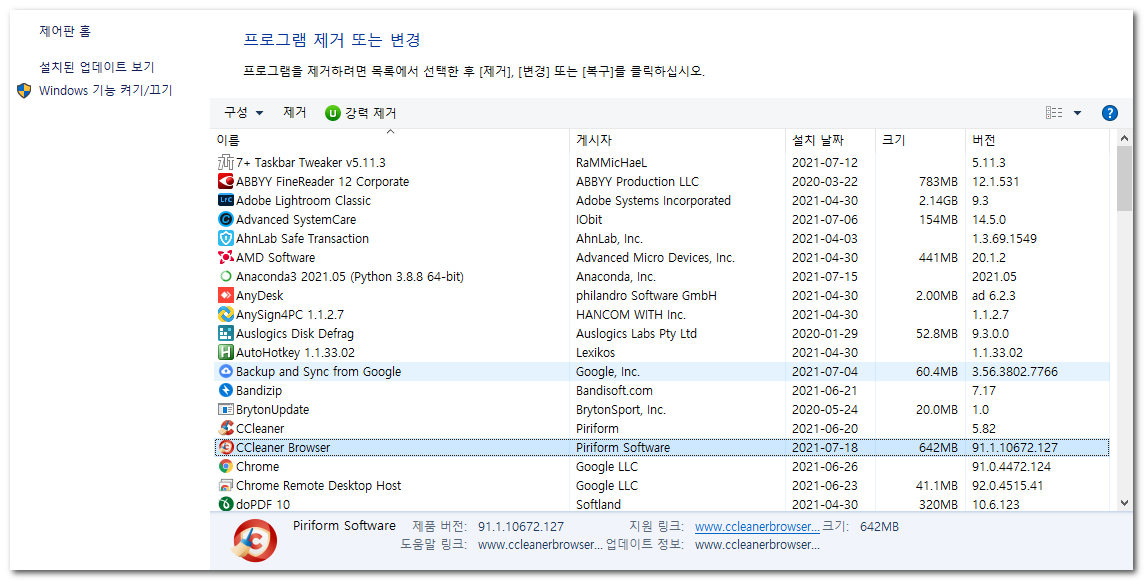This screenshot has height=581, width=1144.
Task: Click the 783MB size cell
Action: point(938,182)
